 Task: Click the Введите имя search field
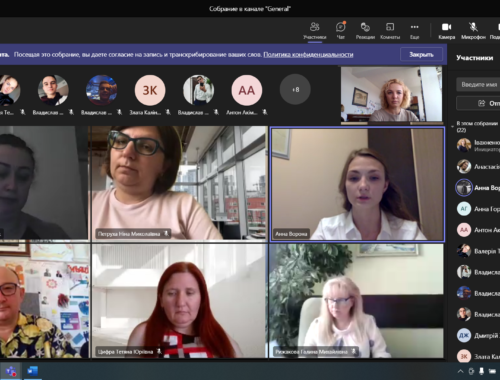point(478,85)
